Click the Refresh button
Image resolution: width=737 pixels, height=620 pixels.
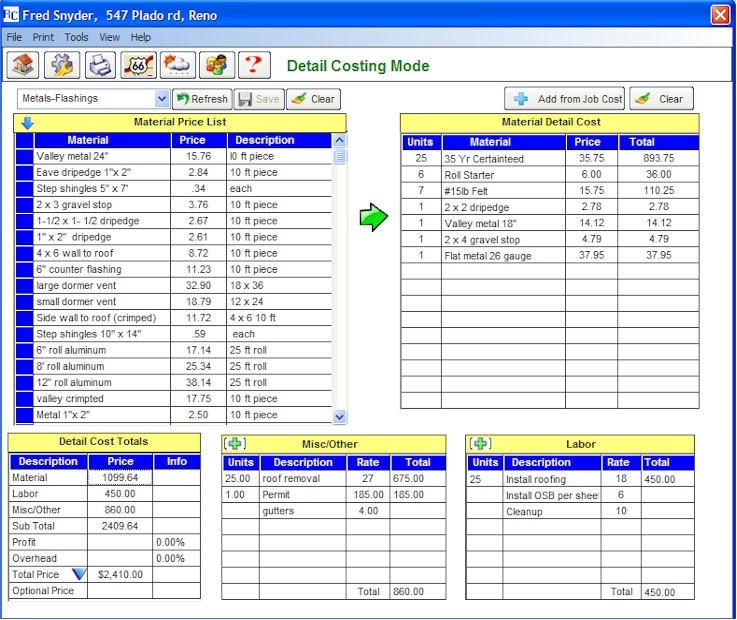(x=202, y=99)
